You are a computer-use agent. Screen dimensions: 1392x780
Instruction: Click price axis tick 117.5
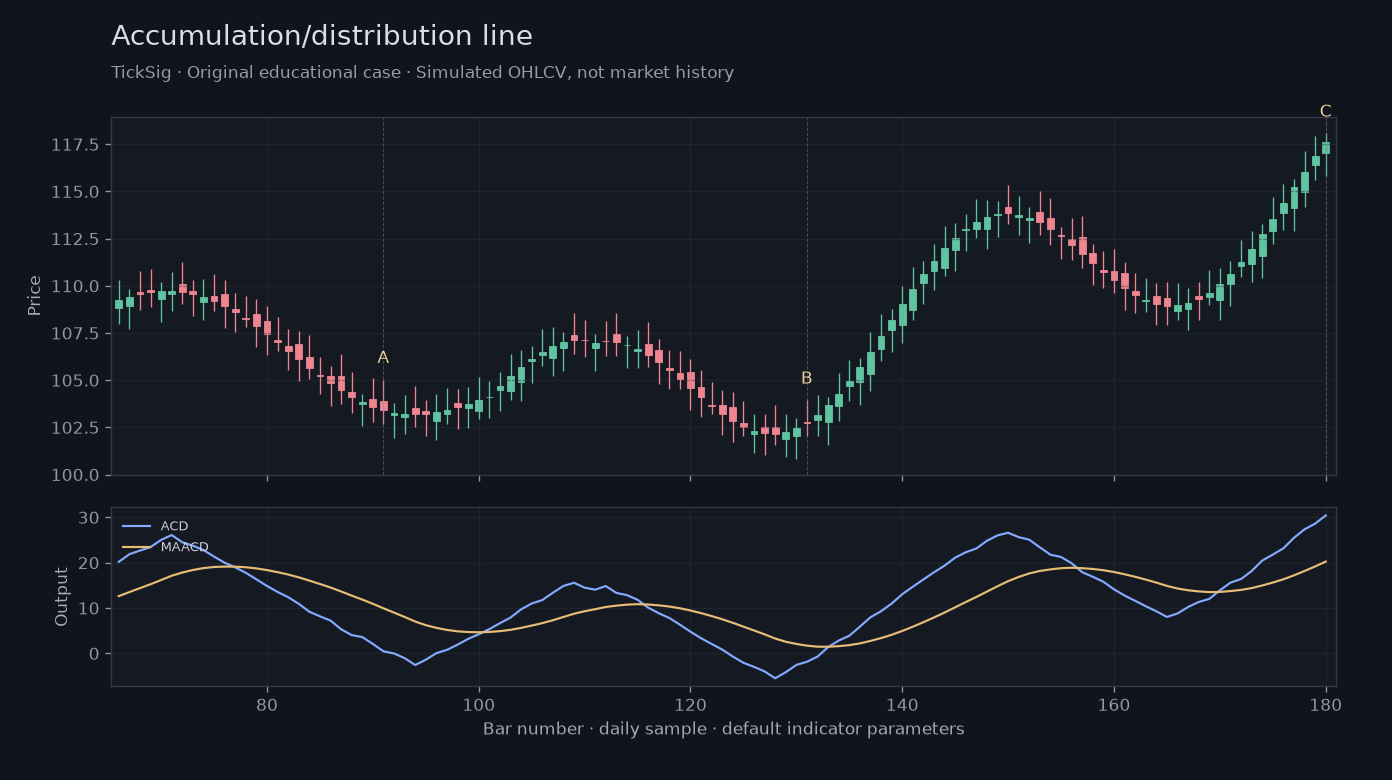tap(75, 145)
